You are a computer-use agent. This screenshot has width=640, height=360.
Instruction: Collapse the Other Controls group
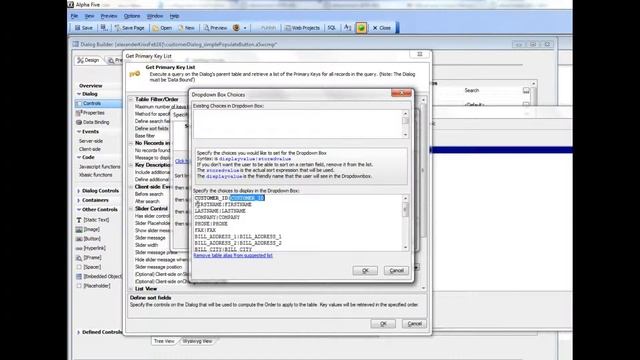[x=79, y=209]
